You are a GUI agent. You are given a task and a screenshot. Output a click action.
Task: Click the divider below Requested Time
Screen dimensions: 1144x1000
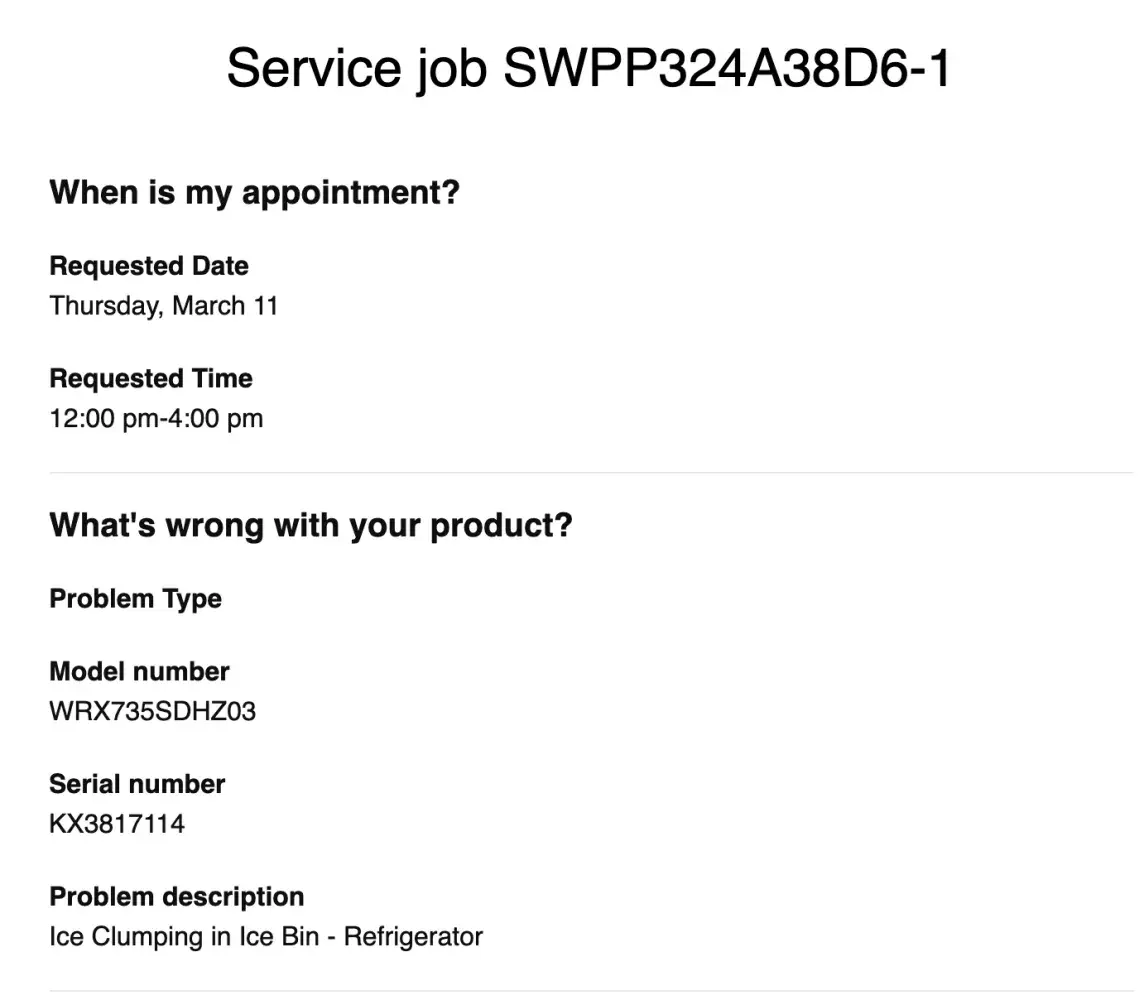(x=590, y=472)
